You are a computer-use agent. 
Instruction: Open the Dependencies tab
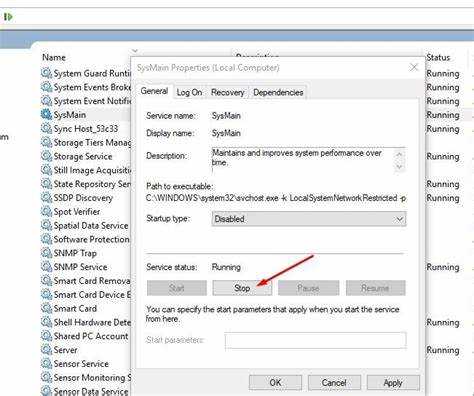[278, 92]
